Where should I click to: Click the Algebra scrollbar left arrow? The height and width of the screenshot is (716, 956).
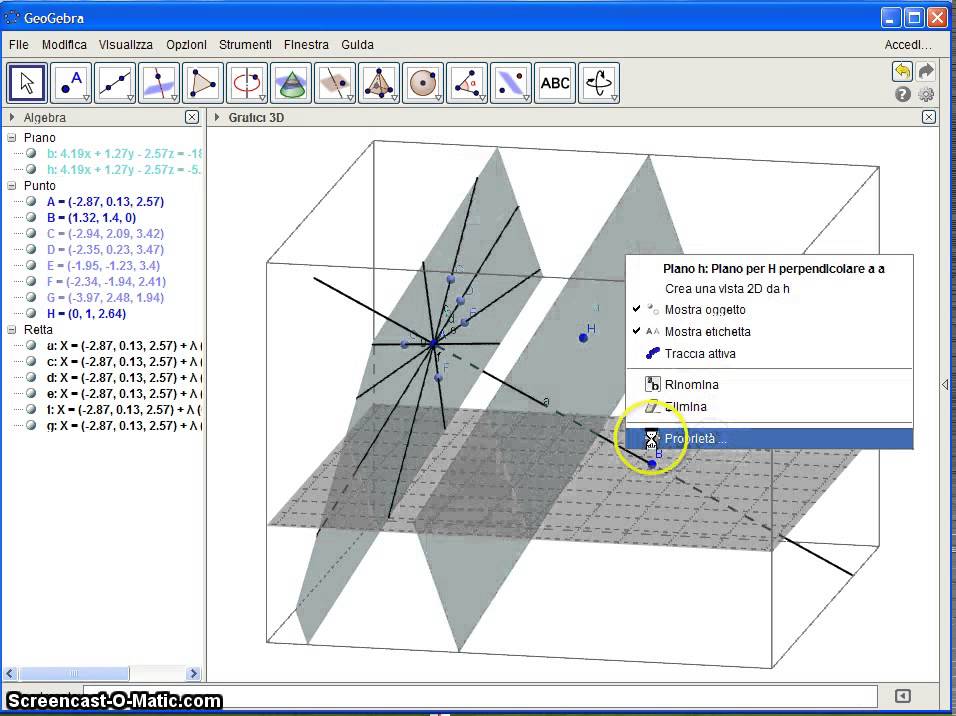[9, 673]
